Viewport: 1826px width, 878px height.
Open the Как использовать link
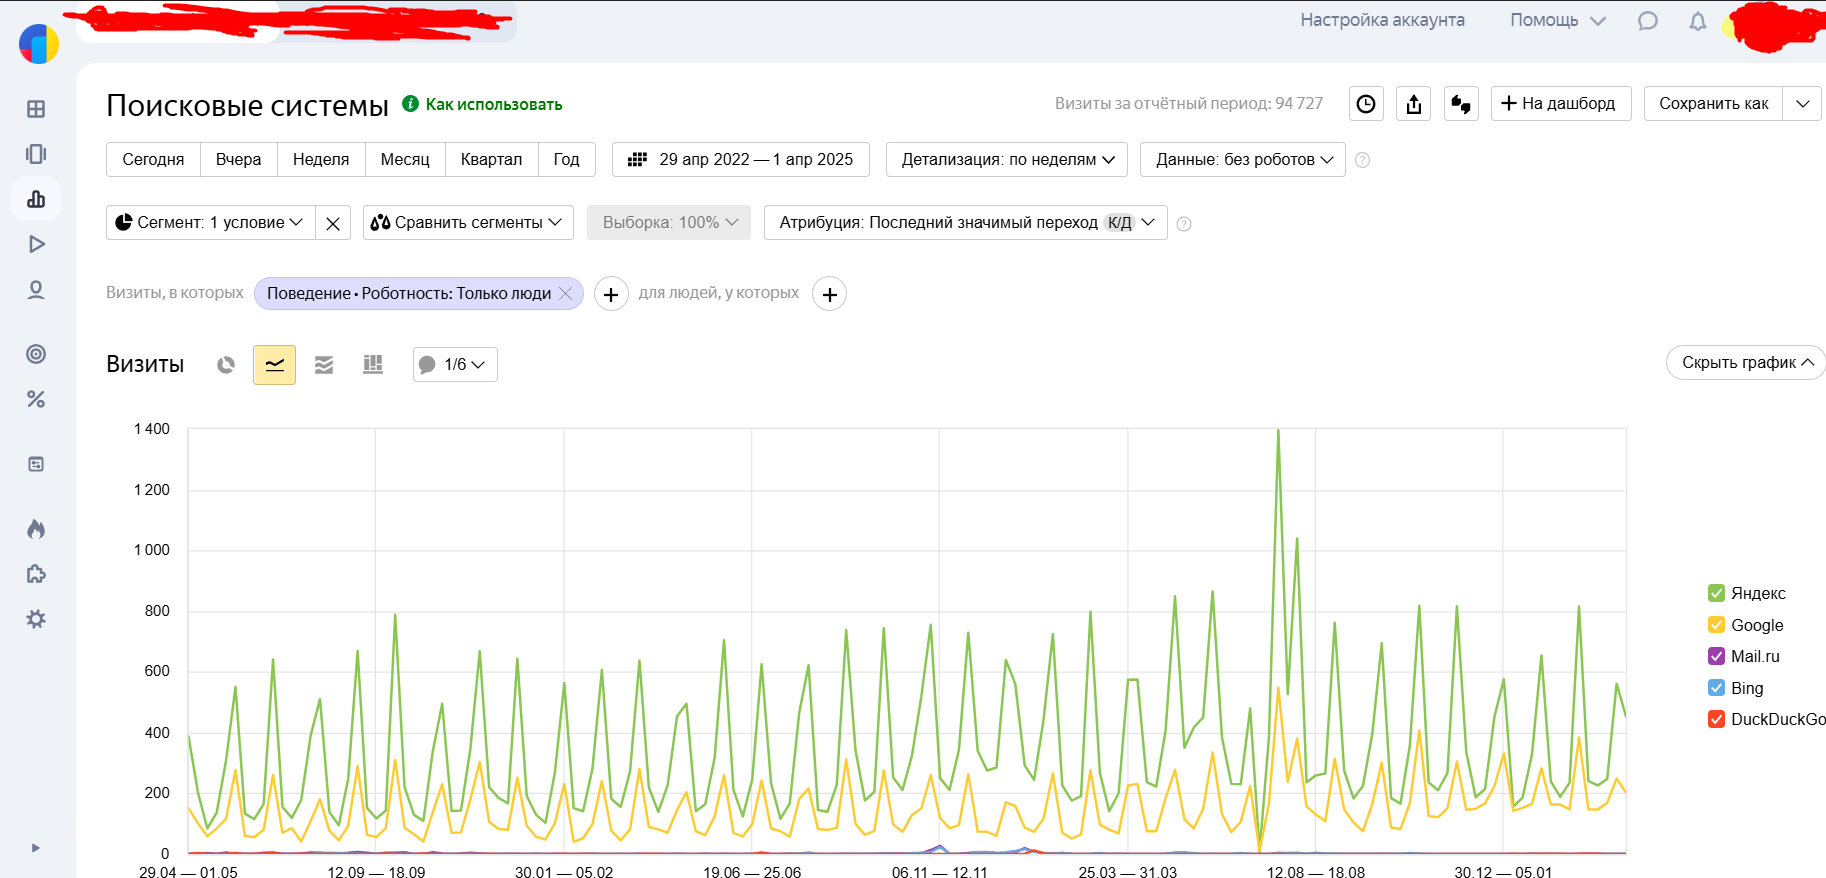(493, 104)
